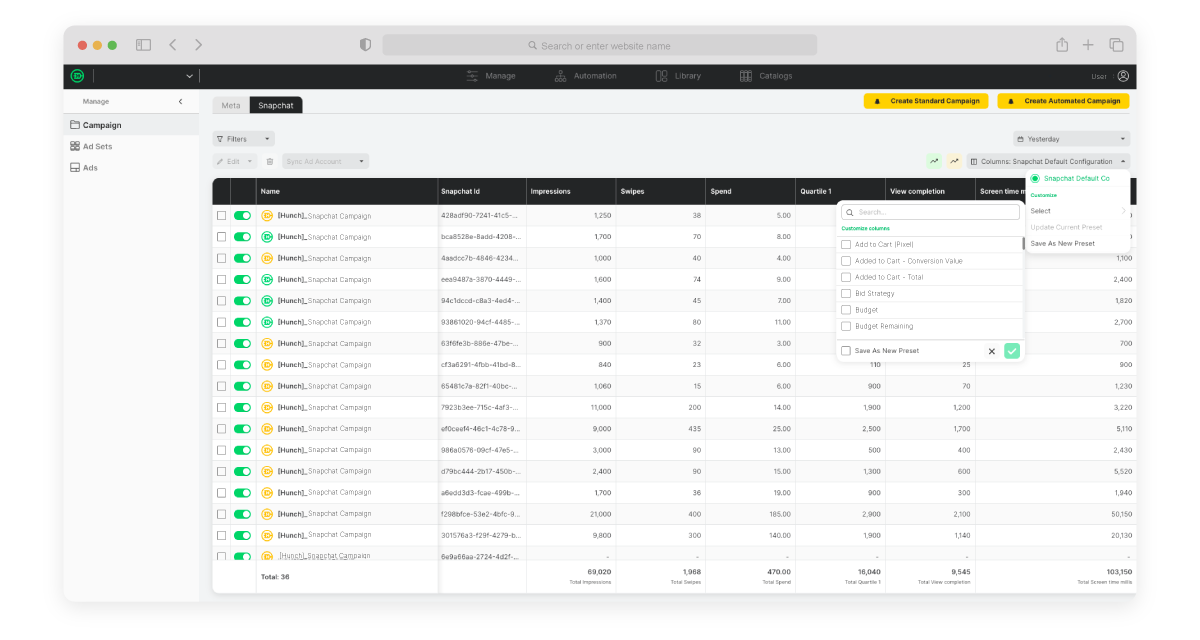Open the Library menu
This screenshot has height=640, width=1200.
[x=678, y=76]
